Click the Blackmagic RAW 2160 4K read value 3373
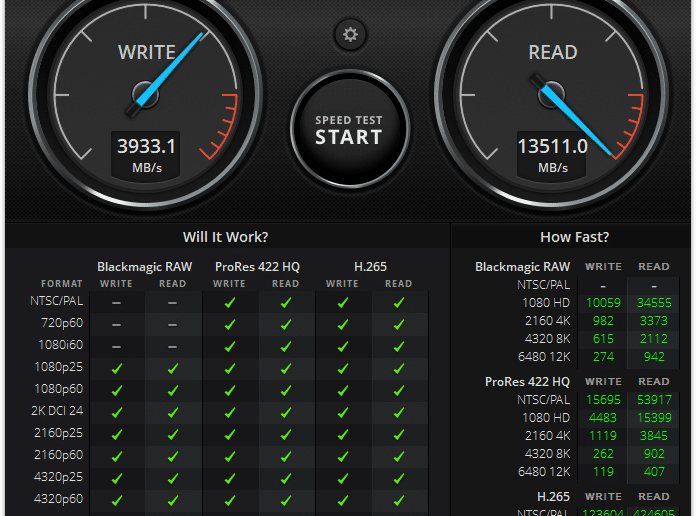This screenshot has height=516, width=696. tap(654, 321)
